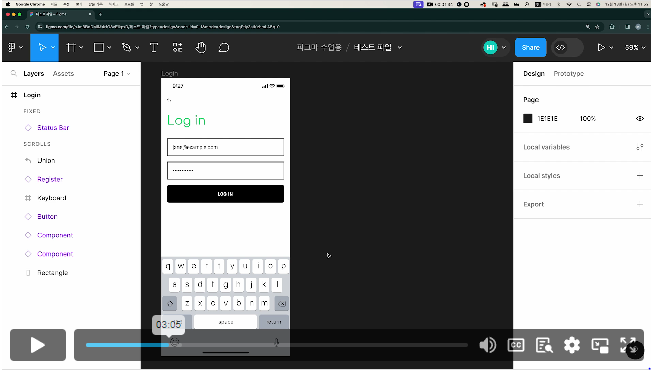Viewport: 651px width, 370px height.
Task: Open Pen tool options dropdown arrow
Action: pyautogui.click(x=137, y=48)
